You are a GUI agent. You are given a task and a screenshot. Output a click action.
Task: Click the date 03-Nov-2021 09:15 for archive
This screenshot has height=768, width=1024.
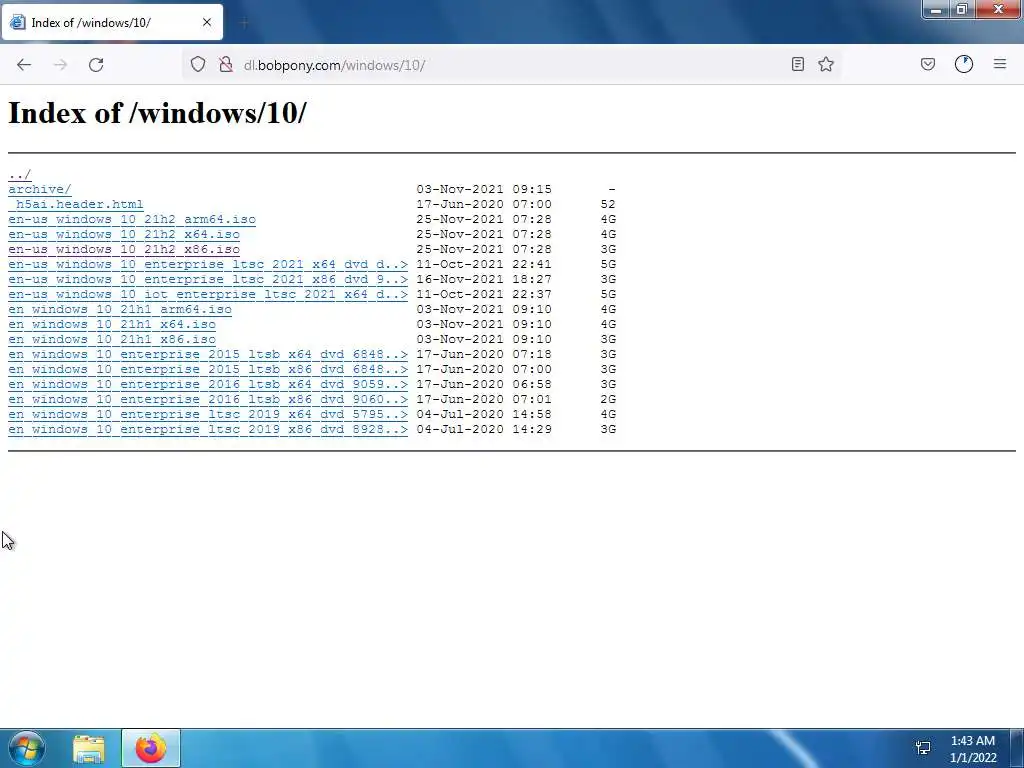click(484, 189)
